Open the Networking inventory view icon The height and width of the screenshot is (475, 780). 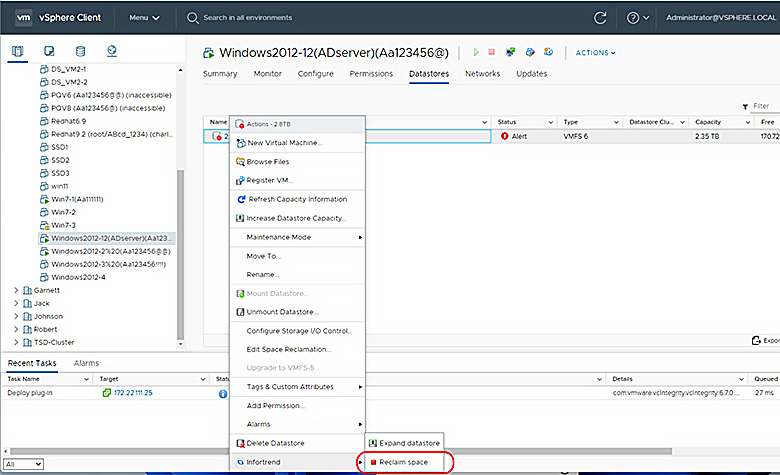point(112,51)
